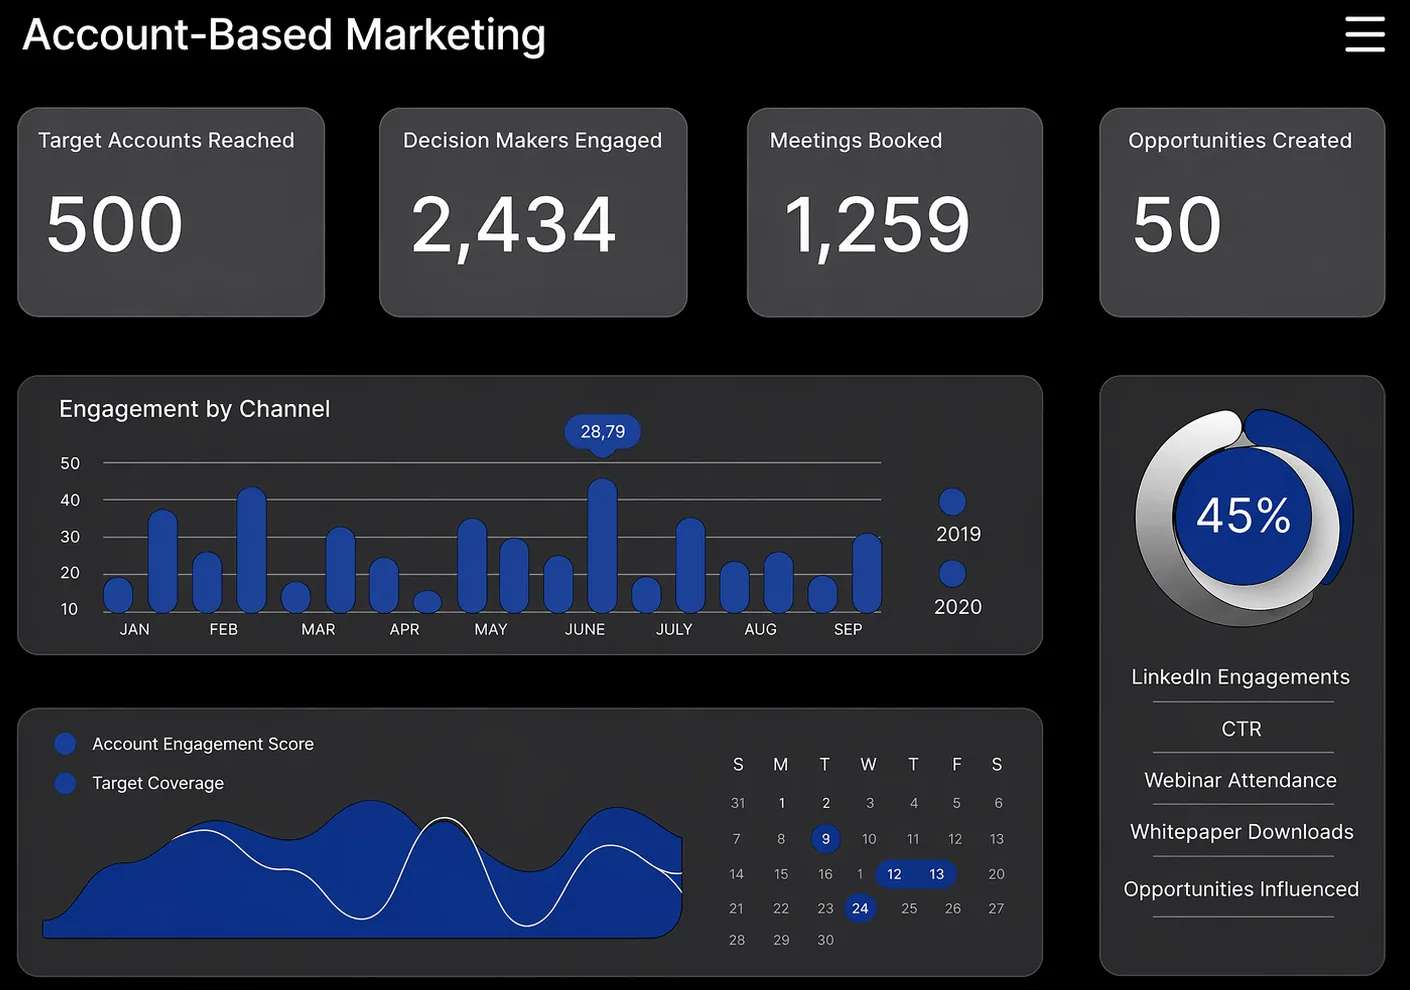Select date 30 in calendar
This screenshot has height=990, width=1410.
825,940
